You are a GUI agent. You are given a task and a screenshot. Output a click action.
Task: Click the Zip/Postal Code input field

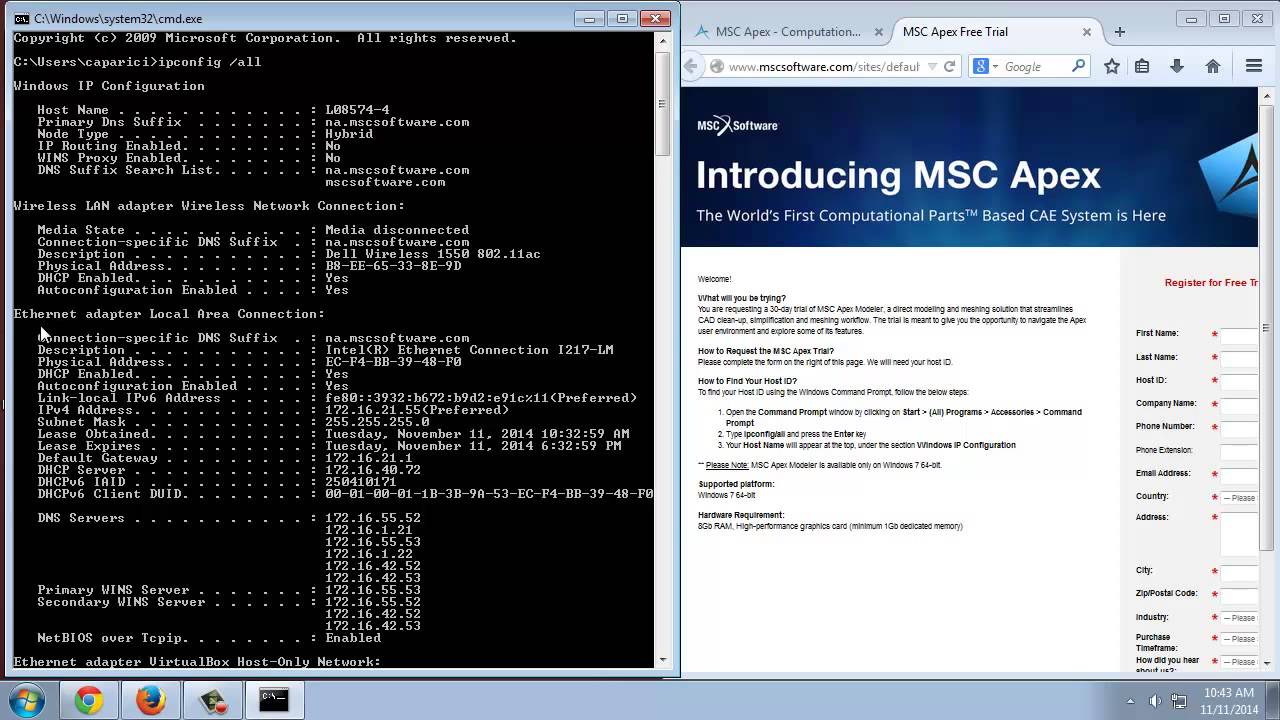pos(1239,595)
